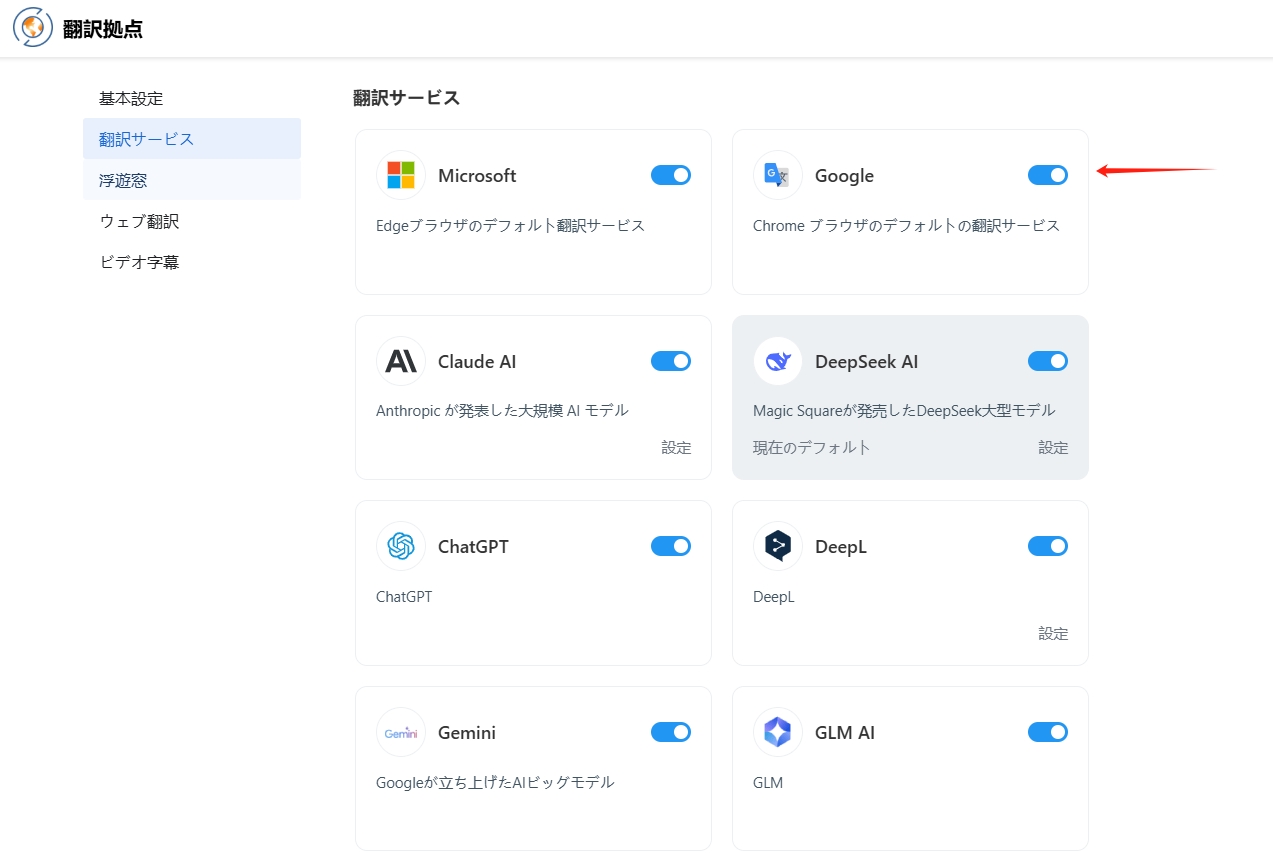Click the Magic Squareが発売した description
This screenshot has width=1273, height=853.
(x=904, y=410)
